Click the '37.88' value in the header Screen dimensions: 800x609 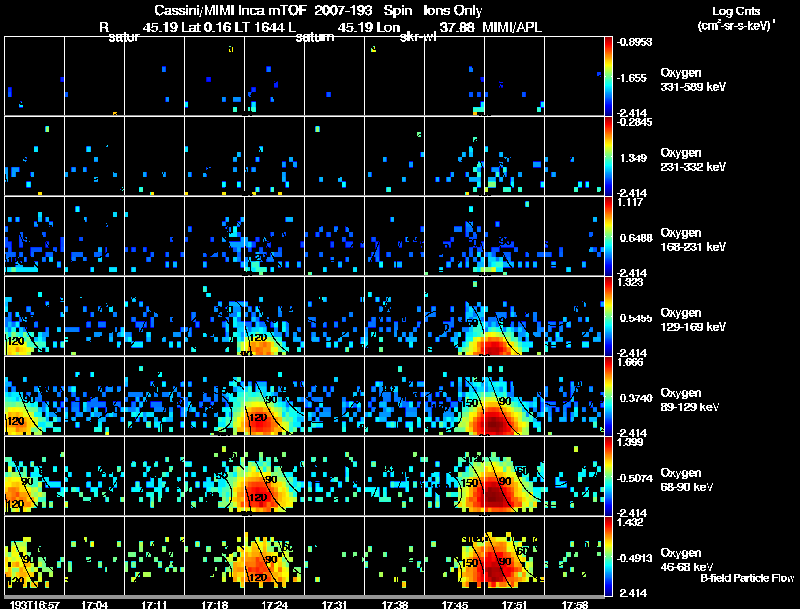pyautogui.click(x=457, y=28)
